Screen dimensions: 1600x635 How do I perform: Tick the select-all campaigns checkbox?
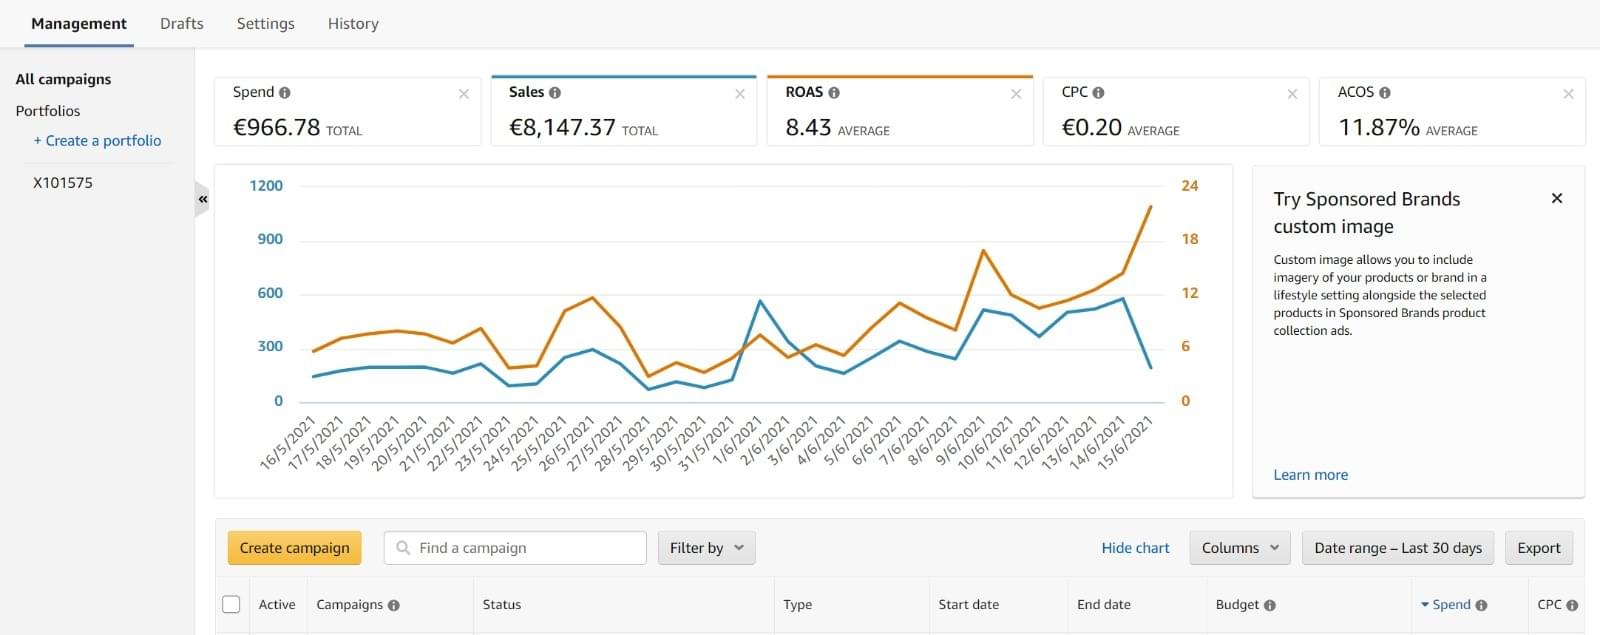pyautogui.click(x=231, y=604)
